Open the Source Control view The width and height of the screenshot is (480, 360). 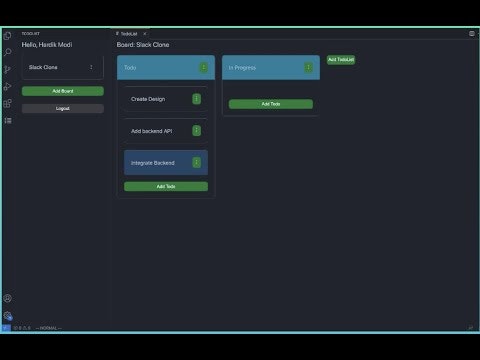click(x=7, y=69)
